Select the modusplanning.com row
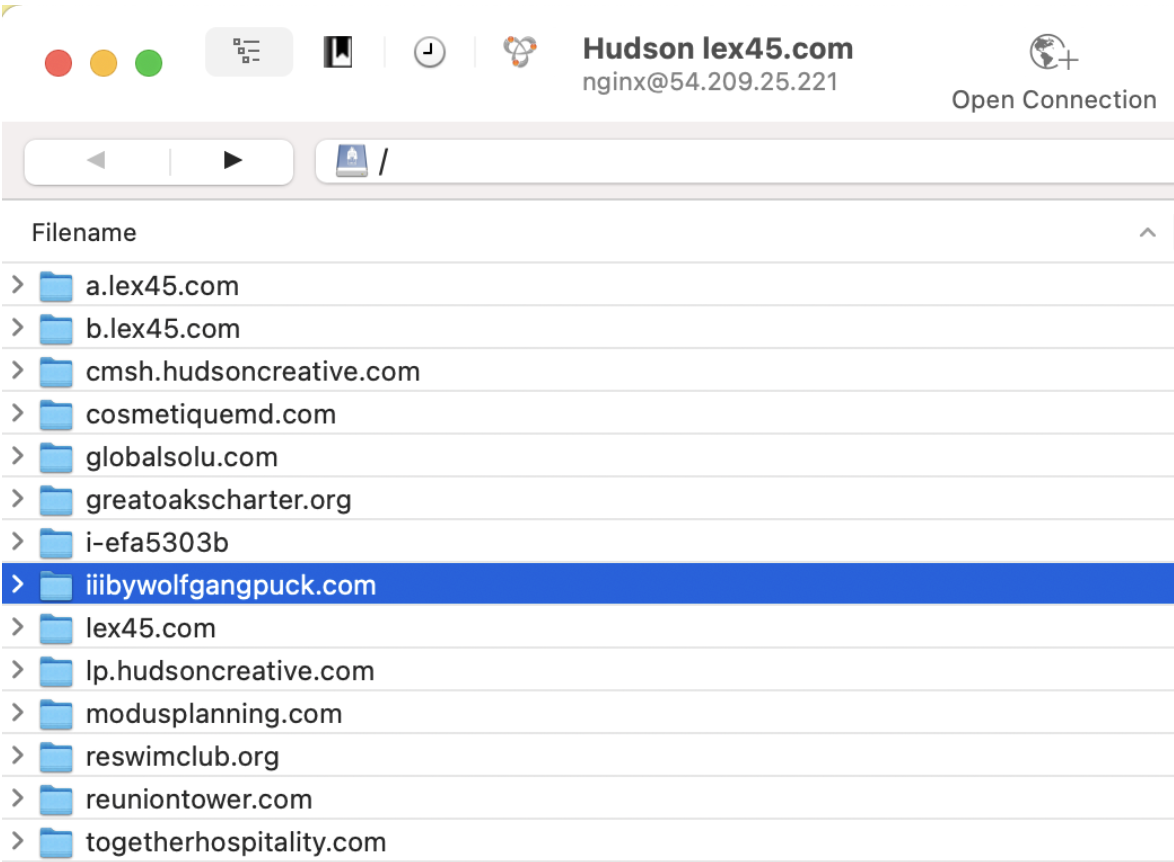The image size is (1174, 862). [x=588, y=713]
